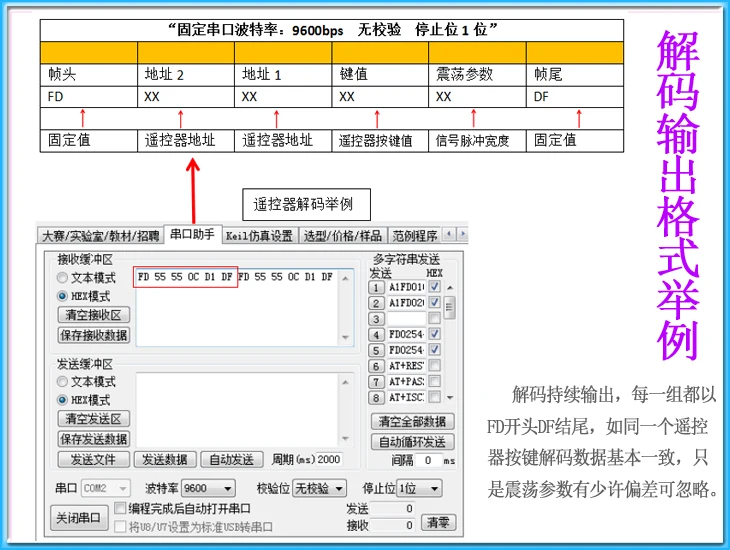
Task: Send multi-string row 7
Action: pos(376,382)
